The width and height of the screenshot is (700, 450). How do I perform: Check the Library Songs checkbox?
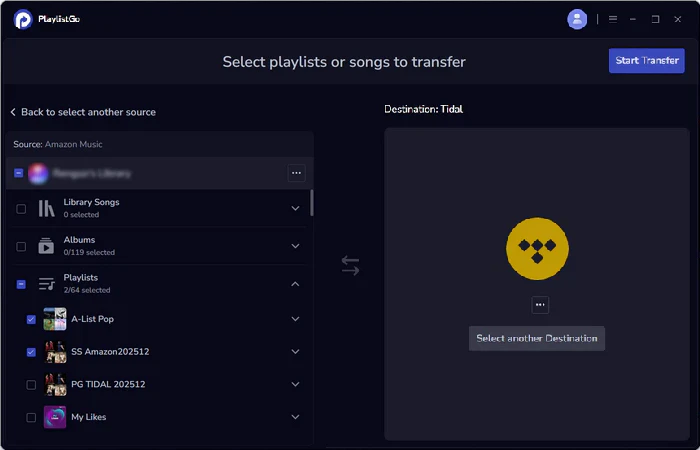point(21,208)
